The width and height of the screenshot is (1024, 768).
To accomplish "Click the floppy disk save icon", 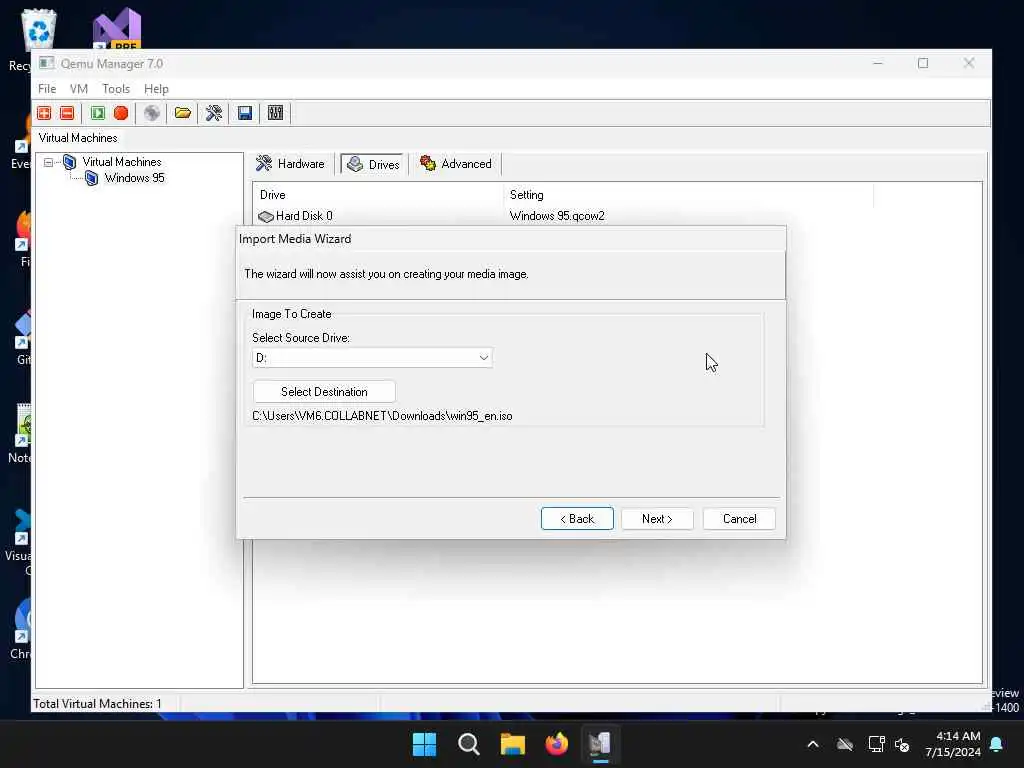I will (245, 113).
